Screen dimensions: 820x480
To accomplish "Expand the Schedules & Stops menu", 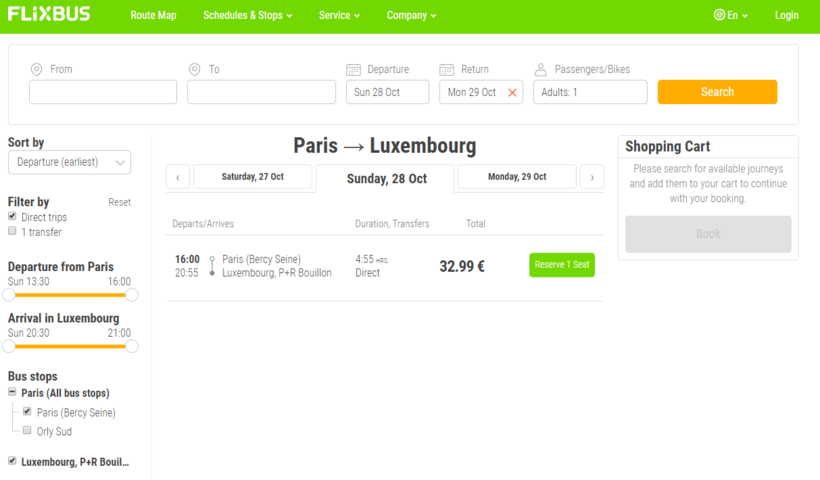I will pos(247,15).
